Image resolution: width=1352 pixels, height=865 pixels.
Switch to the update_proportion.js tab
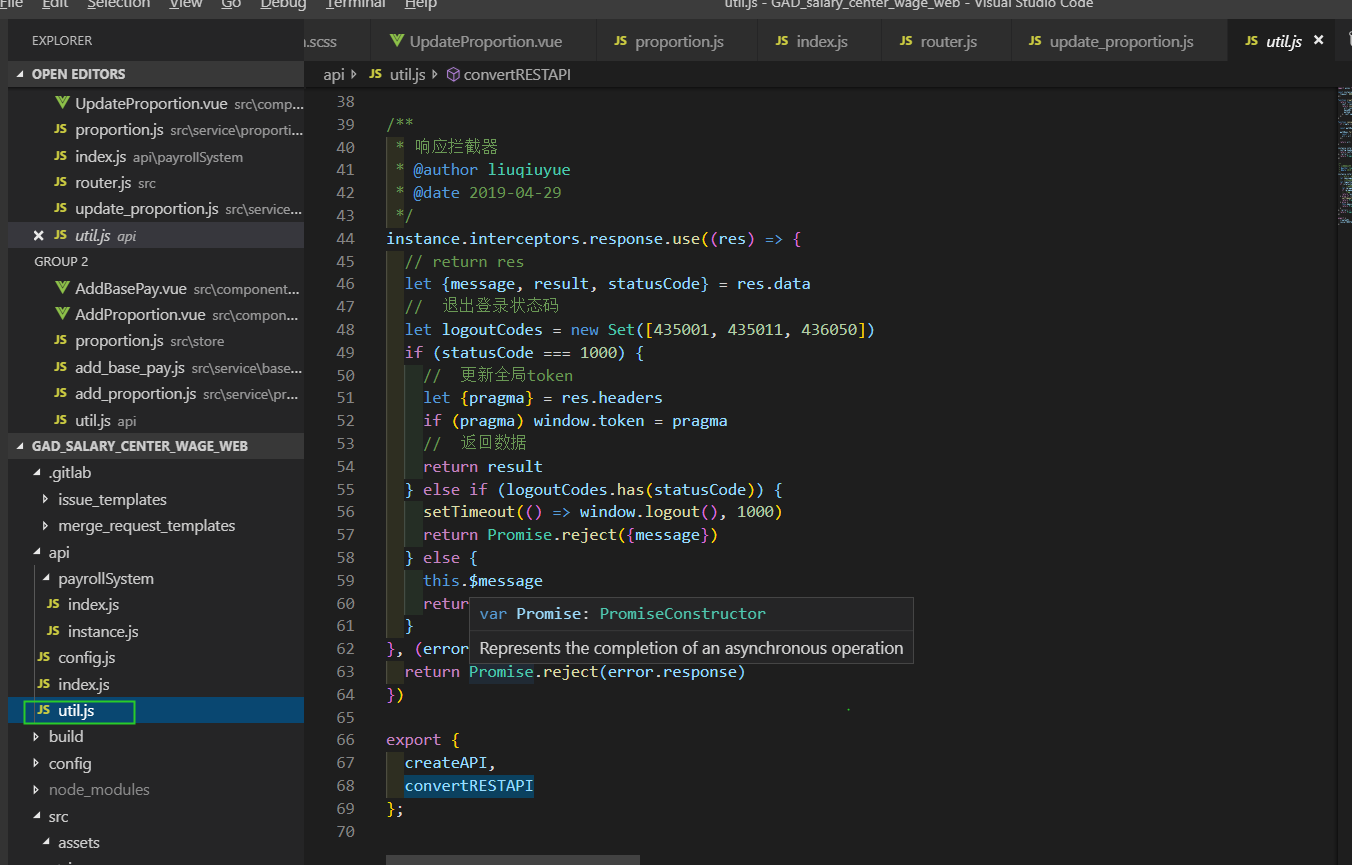[1120, 41]
